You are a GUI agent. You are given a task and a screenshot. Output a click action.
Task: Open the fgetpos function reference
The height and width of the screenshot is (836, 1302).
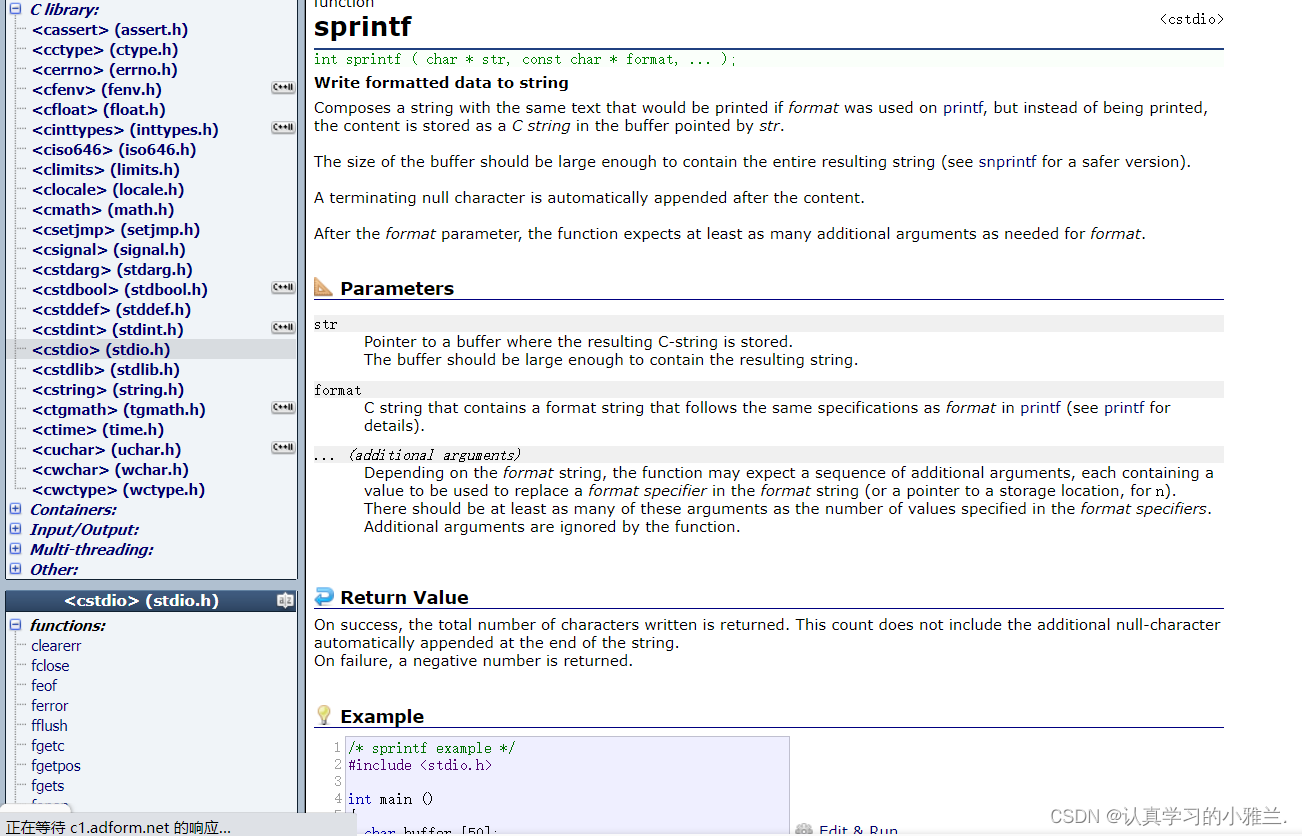(x=56, y=765)
